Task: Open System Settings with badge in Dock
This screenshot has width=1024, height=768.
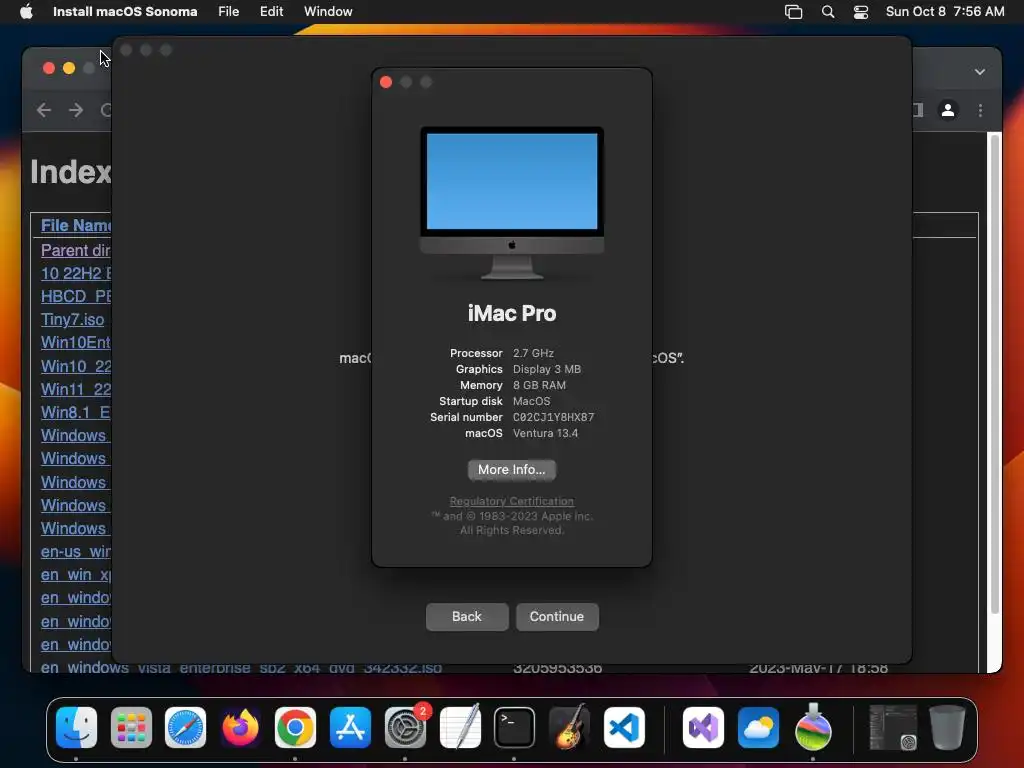Action: pos(405,727)
